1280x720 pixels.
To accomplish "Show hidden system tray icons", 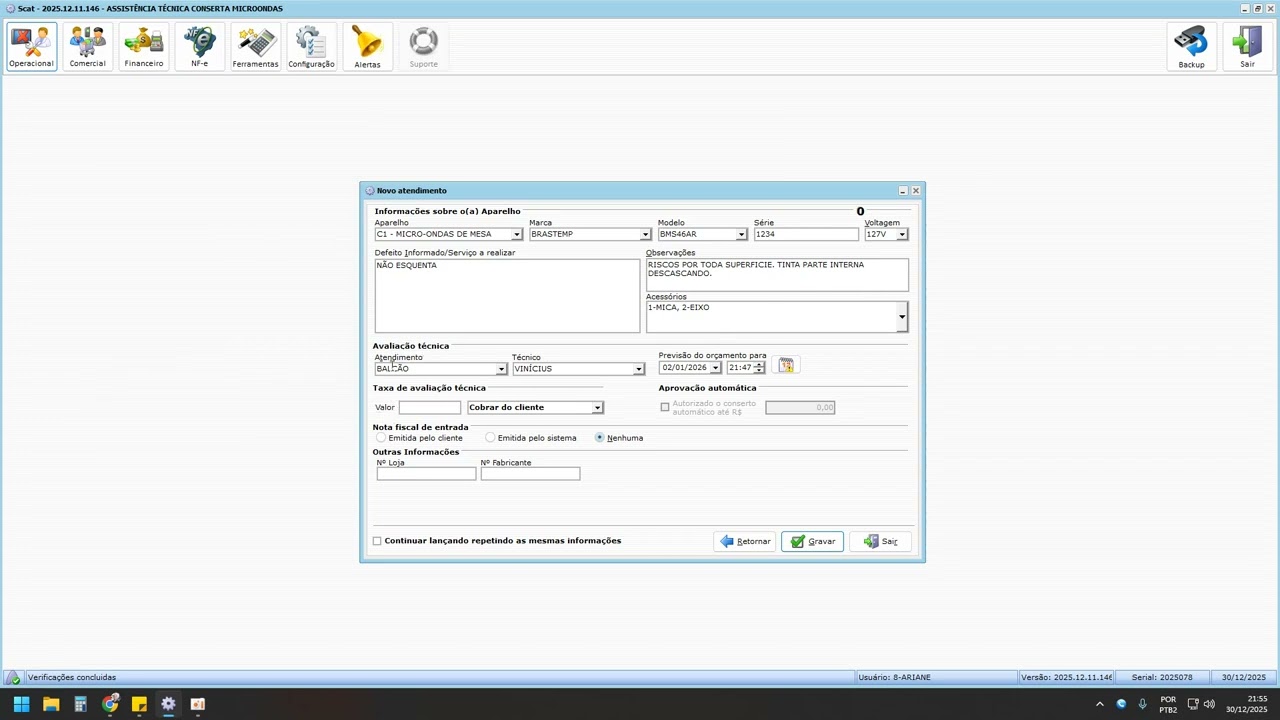I will click(1100, 704).
